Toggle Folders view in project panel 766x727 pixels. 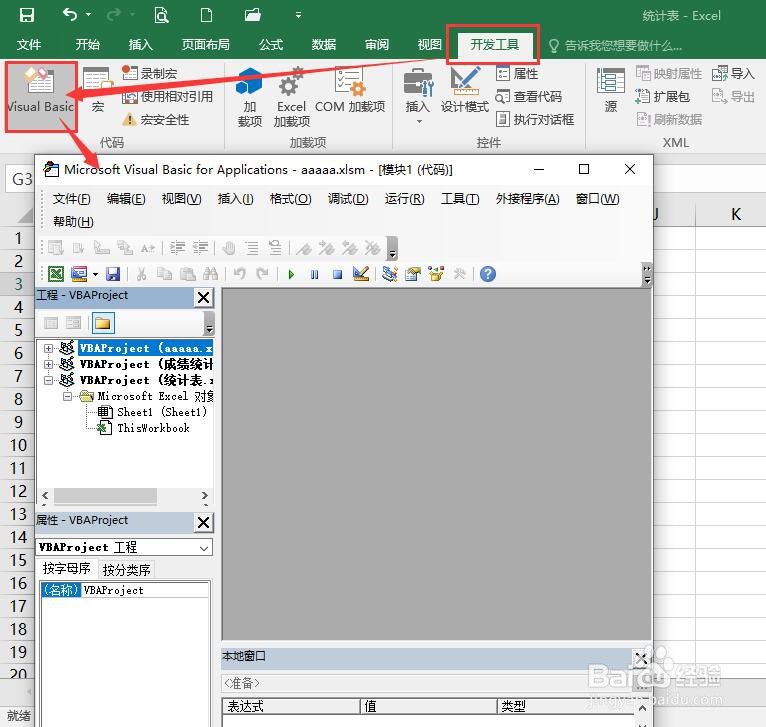tap(103, 323)
